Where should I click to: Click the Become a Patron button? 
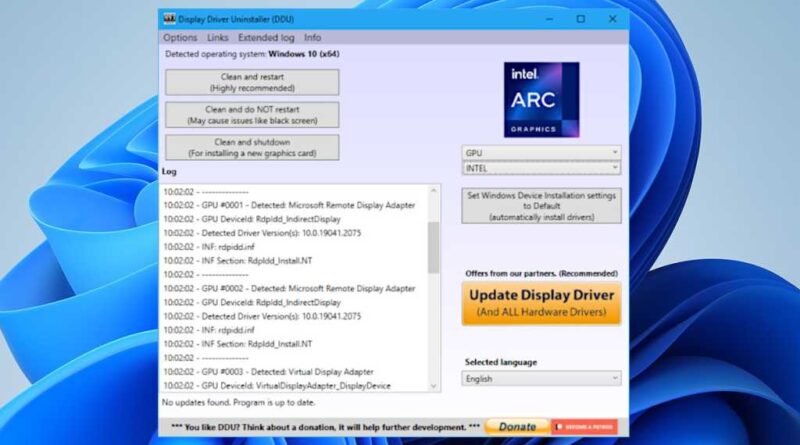tap(585, 427)
